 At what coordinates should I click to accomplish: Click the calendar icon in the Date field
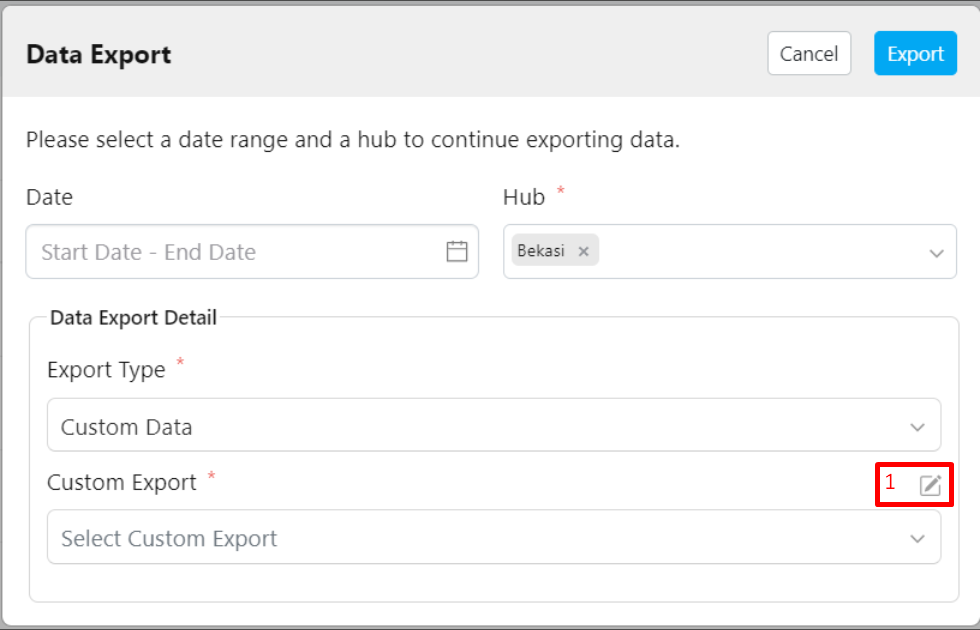tap(456, 251)
